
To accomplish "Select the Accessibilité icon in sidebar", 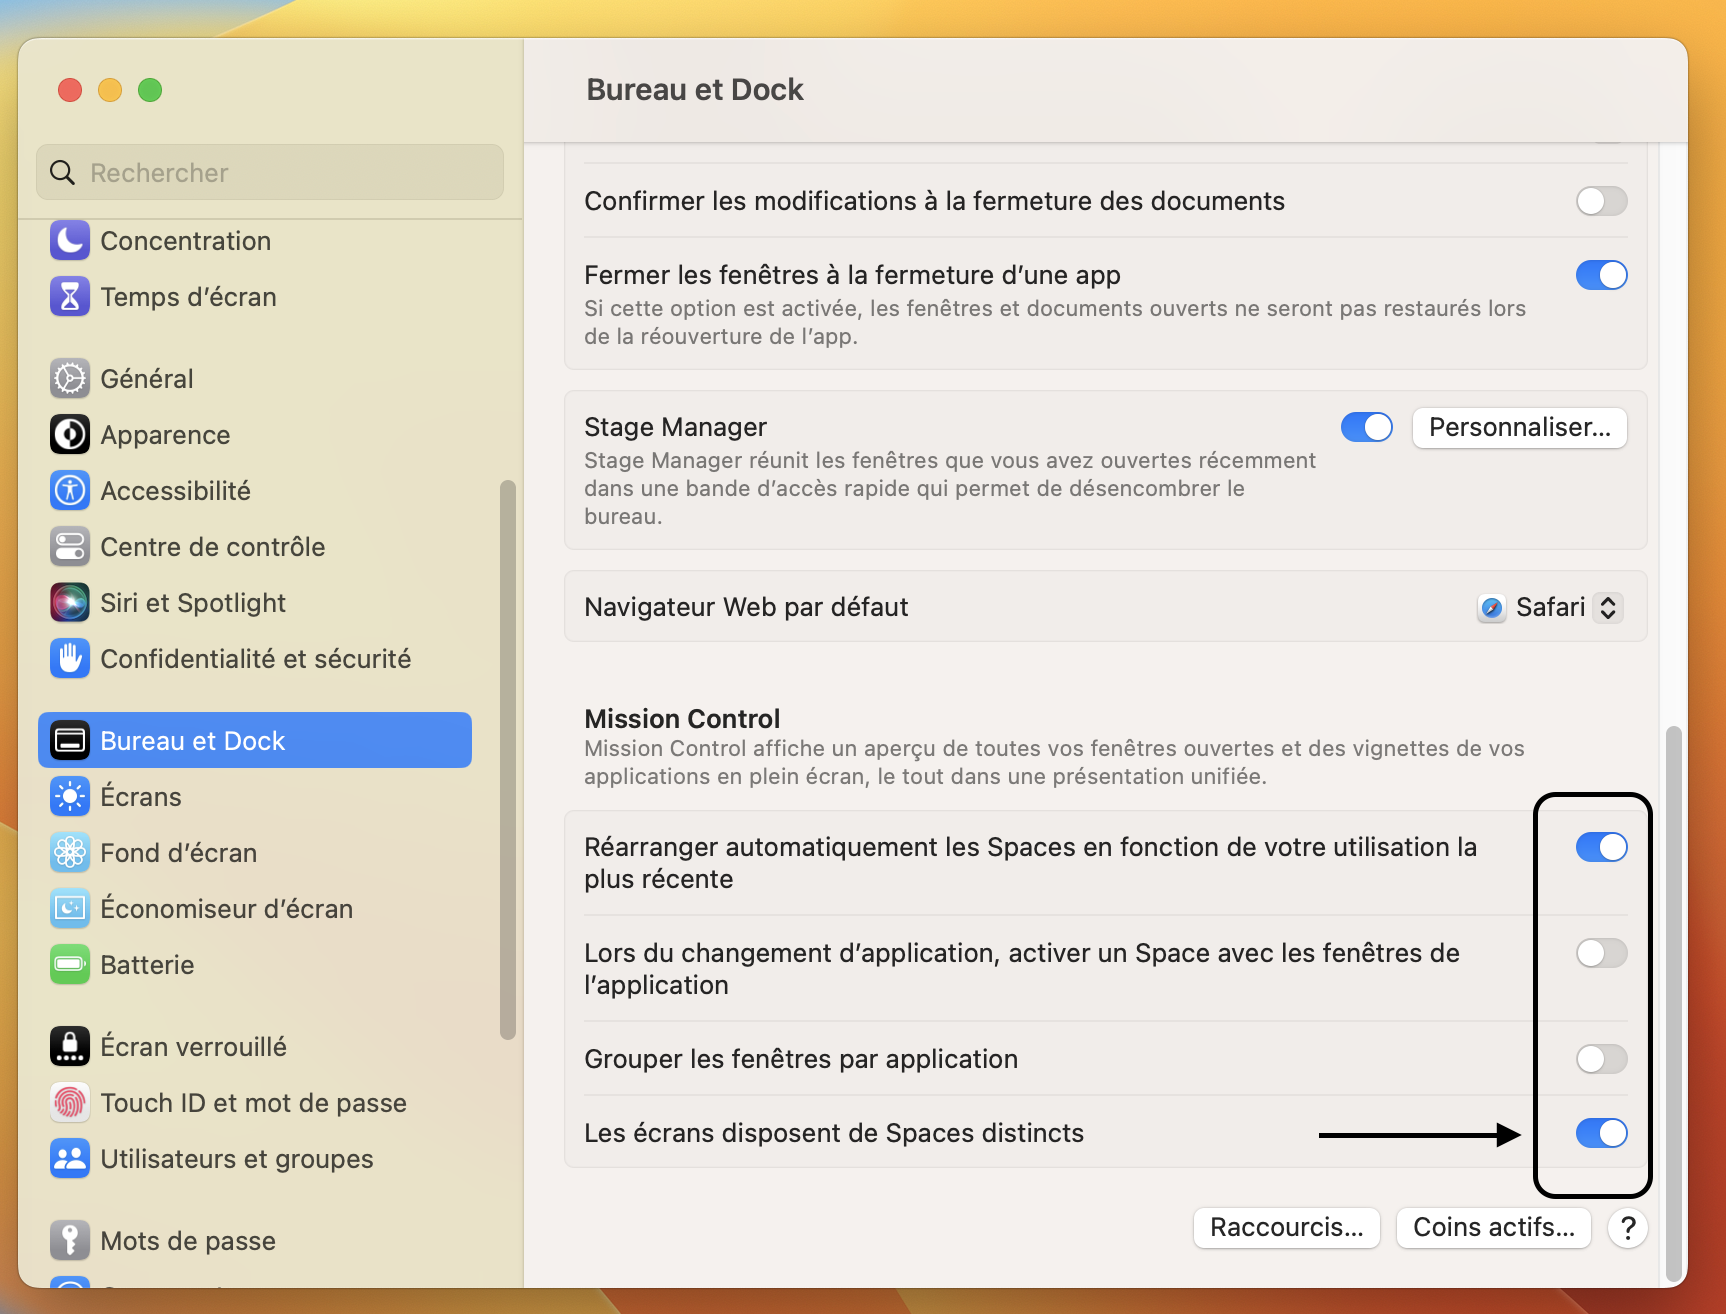I will coord(70,491).
